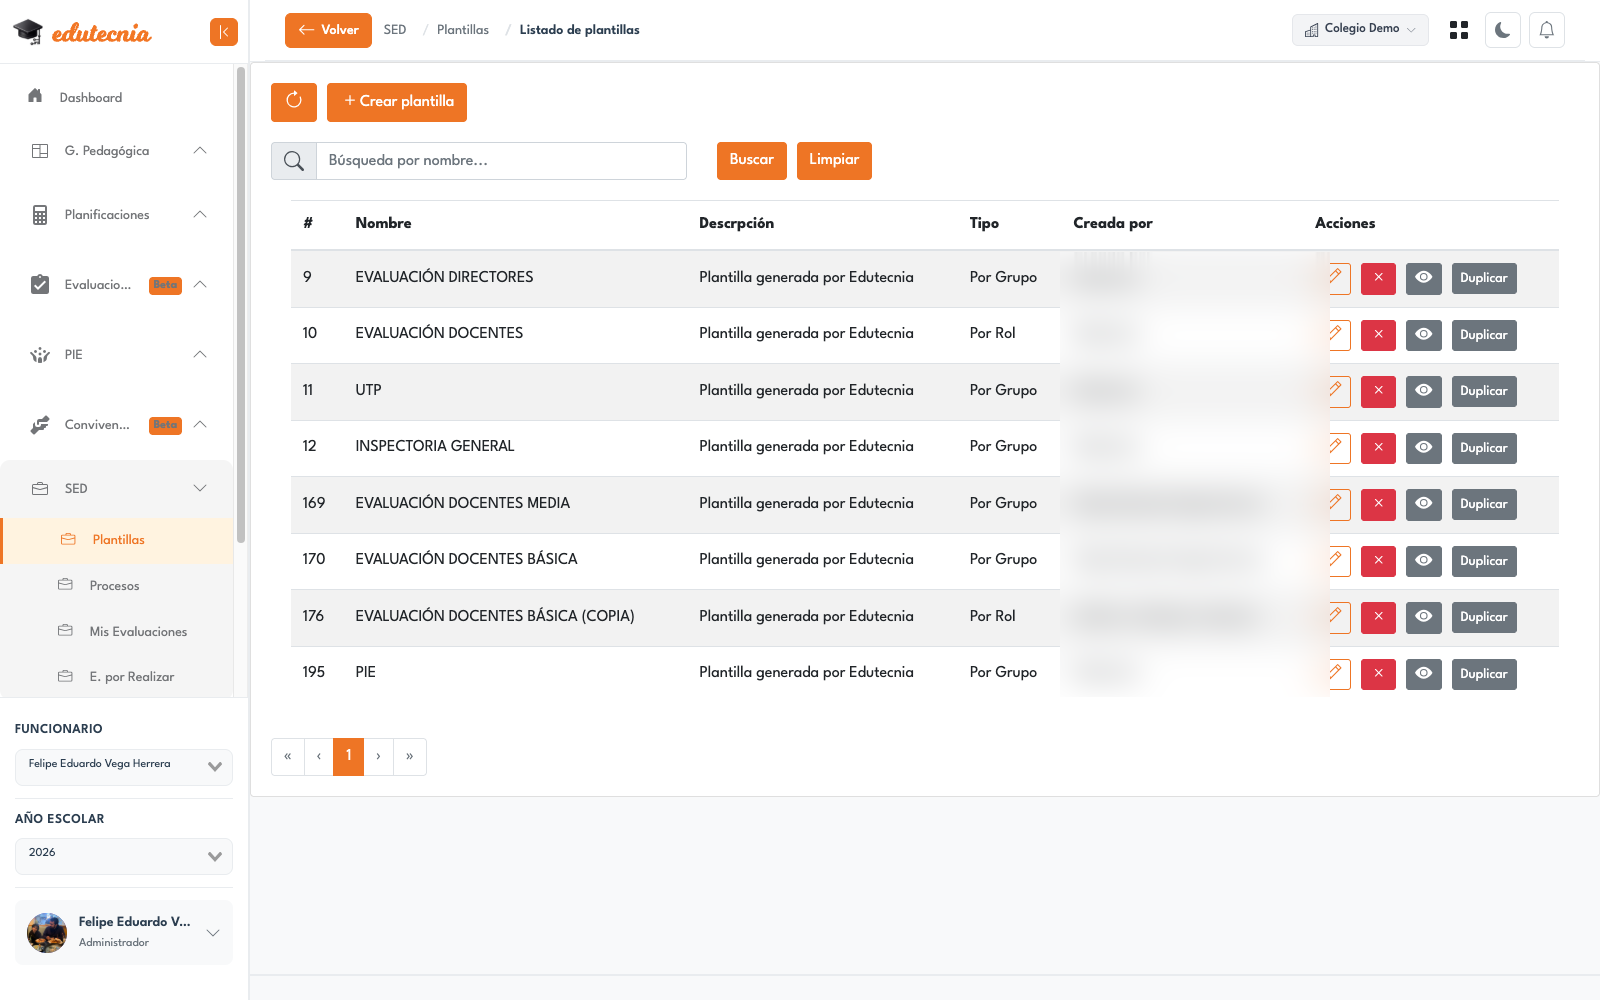
Task: Click the refresh list icon button
Action: coord(294,102)
